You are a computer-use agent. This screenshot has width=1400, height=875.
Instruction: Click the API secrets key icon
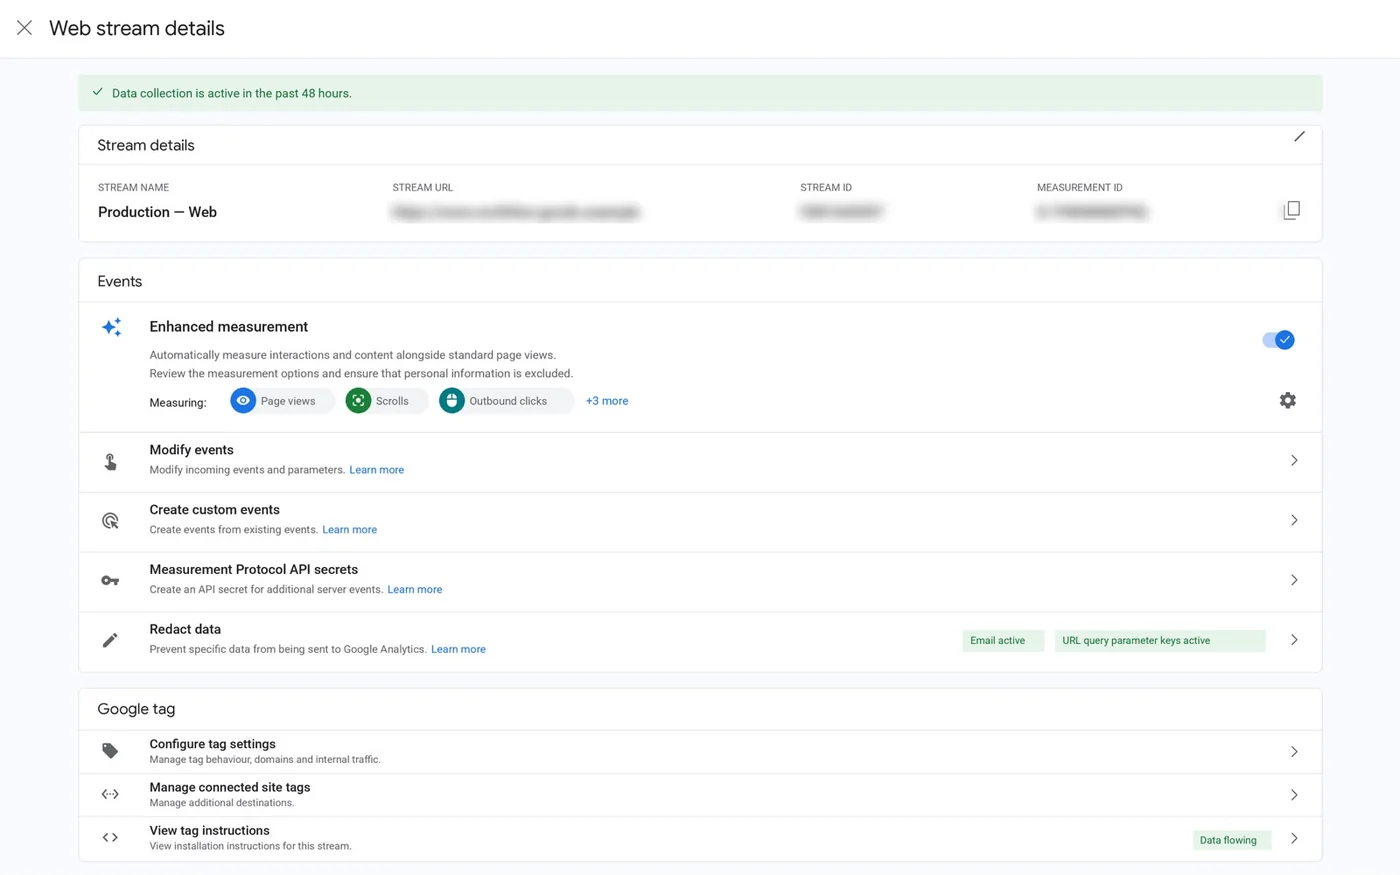pyautogui.click(x=110, y=581)
